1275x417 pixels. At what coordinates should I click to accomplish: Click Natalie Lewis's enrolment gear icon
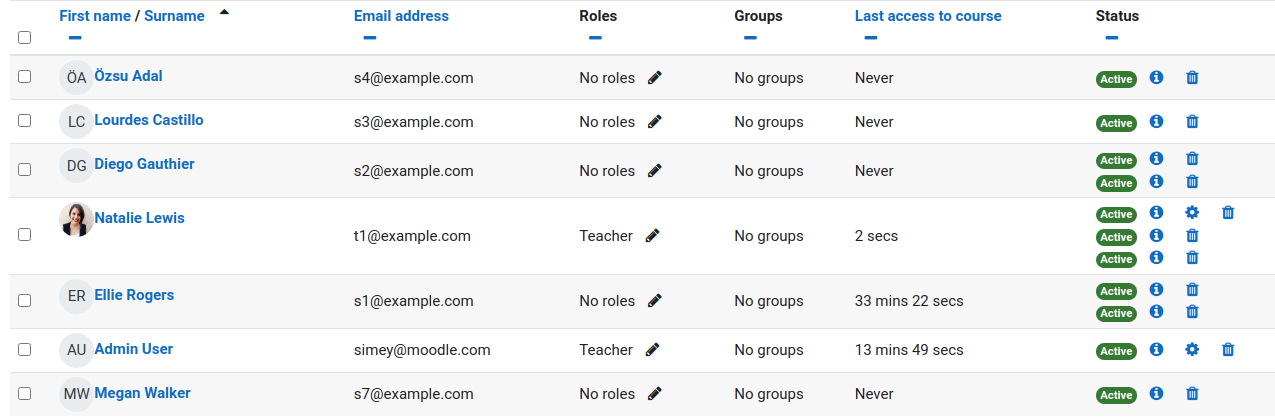click(1191, 212)
